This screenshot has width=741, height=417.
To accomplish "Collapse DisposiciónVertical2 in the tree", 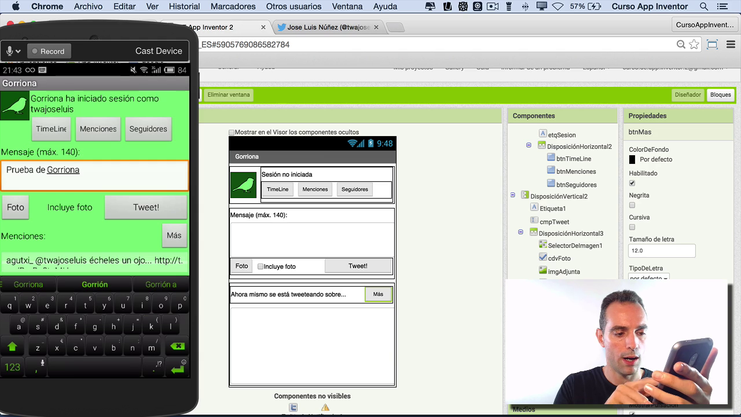I will [513, 195].
